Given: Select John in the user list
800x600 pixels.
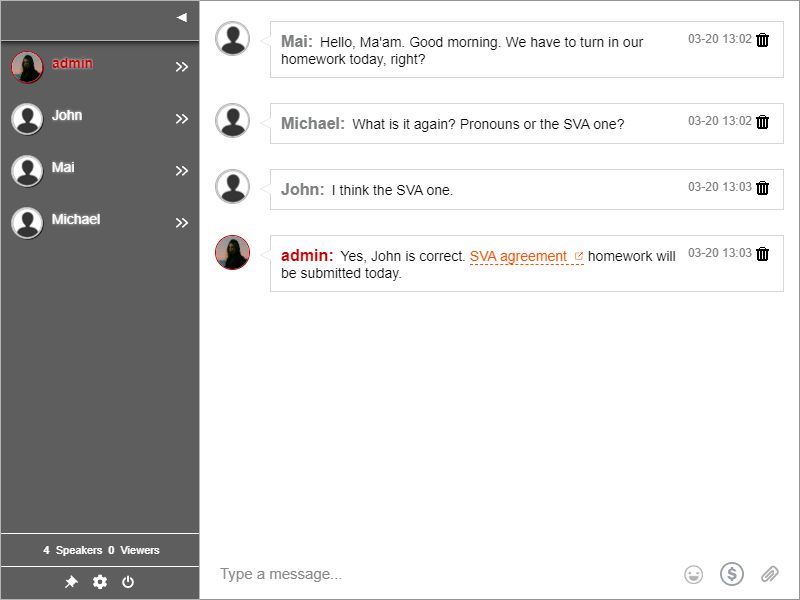Looking at the screenshot, I should pyautogui.click(x=67, y=116).
